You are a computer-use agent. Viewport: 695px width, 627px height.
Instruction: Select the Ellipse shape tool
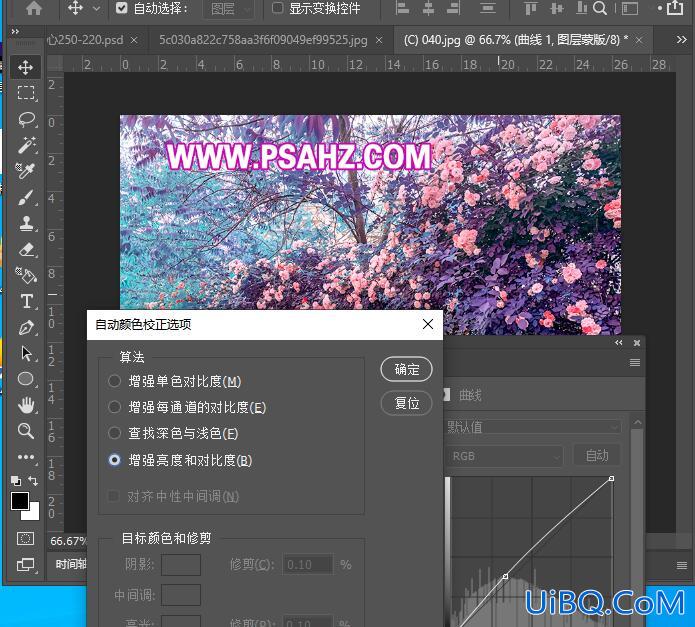tap(26, 379)
